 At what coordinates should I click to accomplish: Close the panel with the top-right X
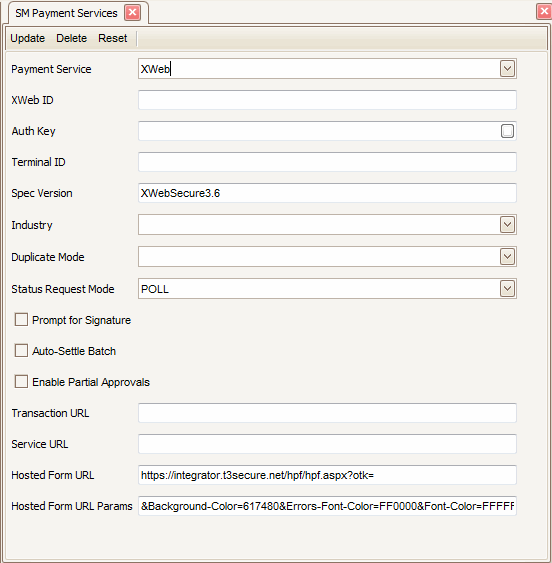point(544,11)
